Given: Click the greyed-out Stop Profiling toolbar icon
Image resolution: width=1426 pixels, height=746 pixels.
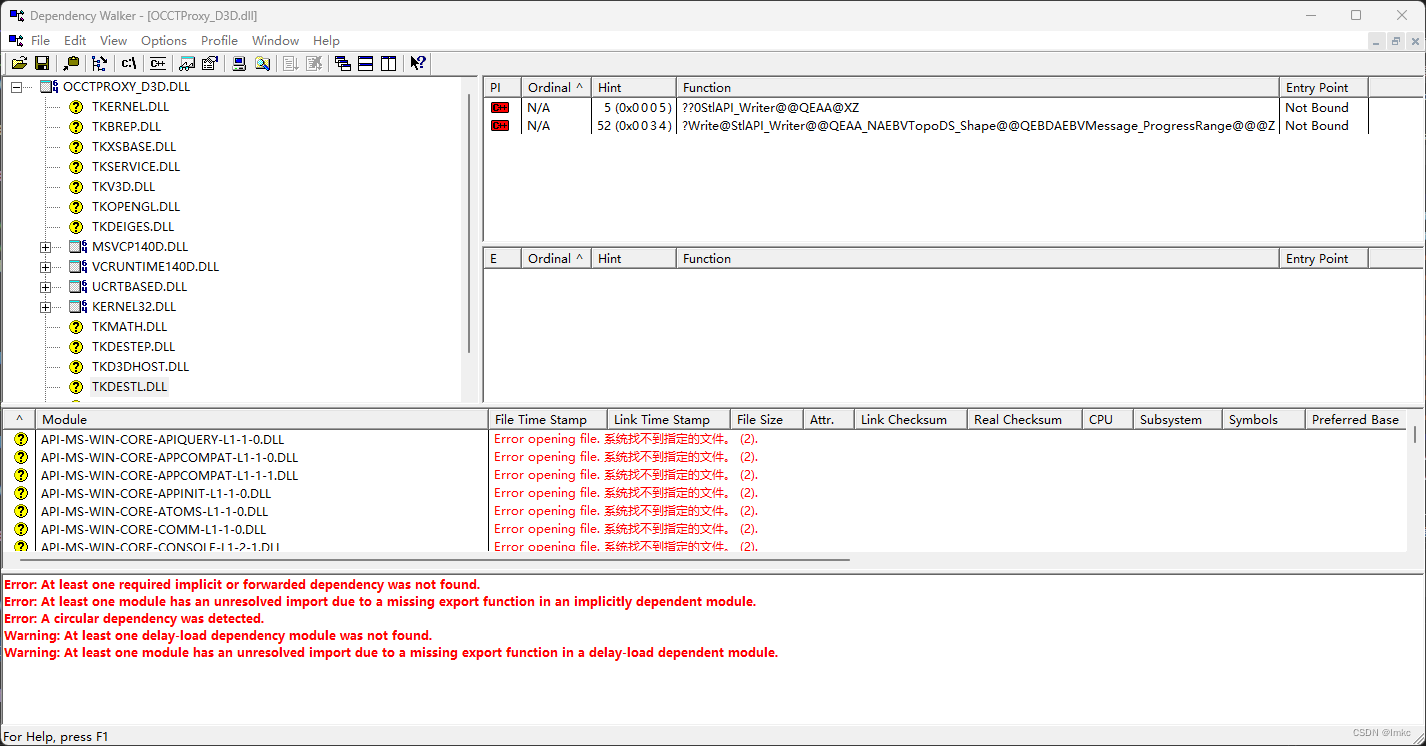Looking at the screenshot, I should 314,63.
